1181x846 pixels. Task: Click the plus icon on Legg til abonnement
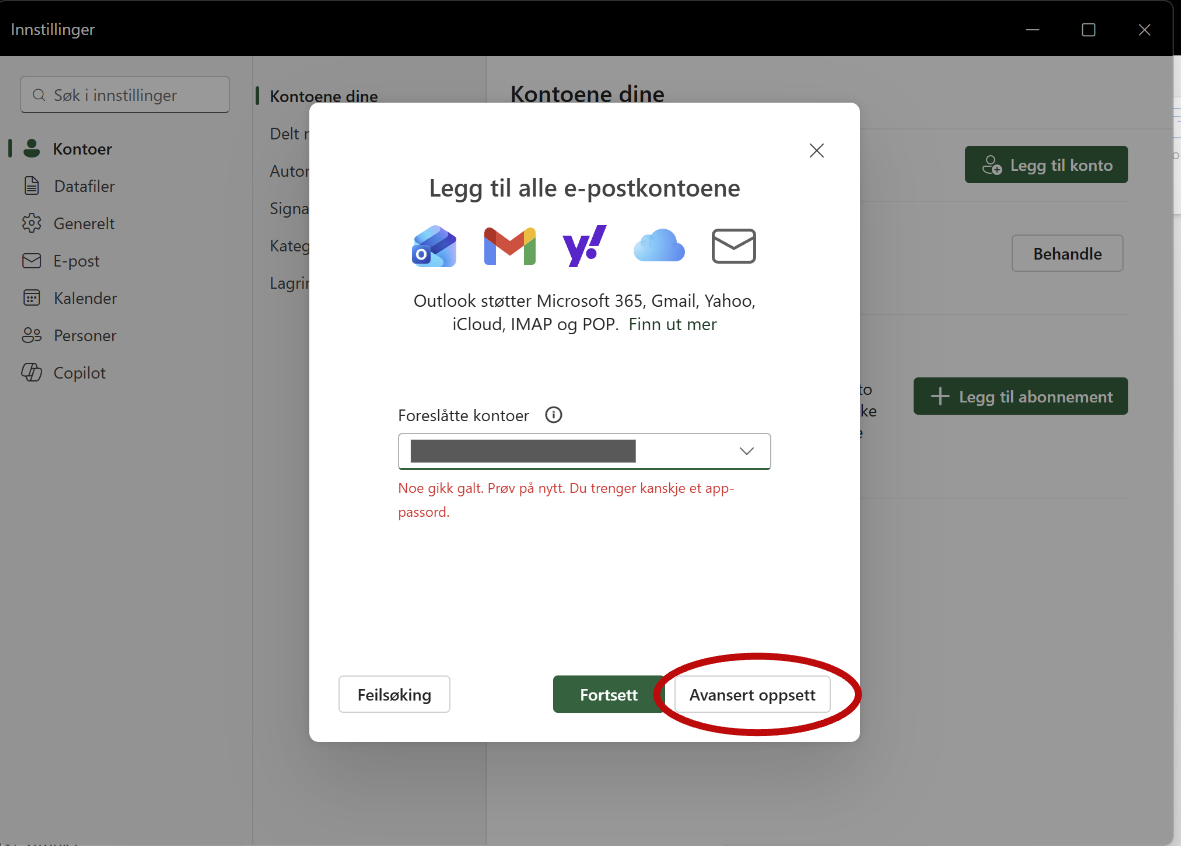[x=939, y=396]
